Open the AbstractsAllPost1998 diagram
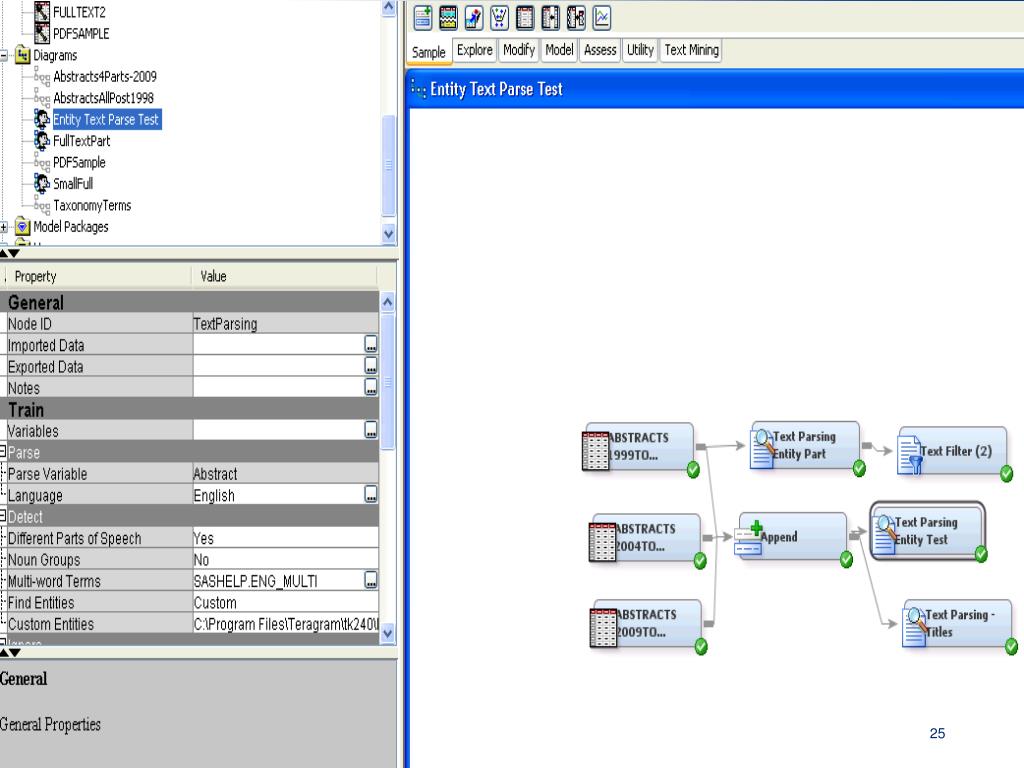1024x768 pixels. (x=103, y=98)
